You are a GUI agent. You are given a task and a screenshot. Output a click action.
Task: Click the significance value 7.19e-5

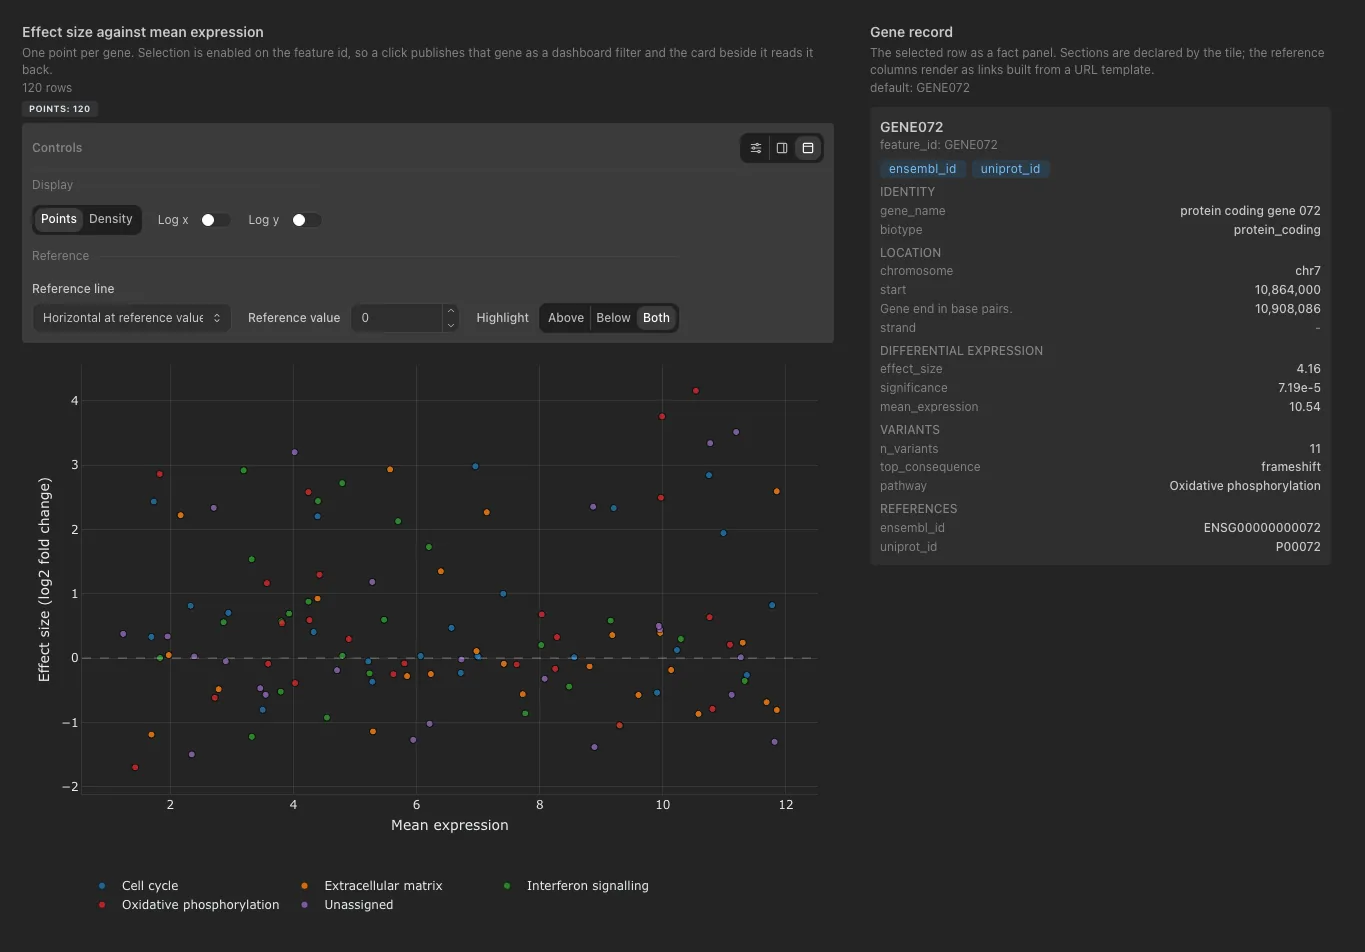click(x=1298, y=388)
